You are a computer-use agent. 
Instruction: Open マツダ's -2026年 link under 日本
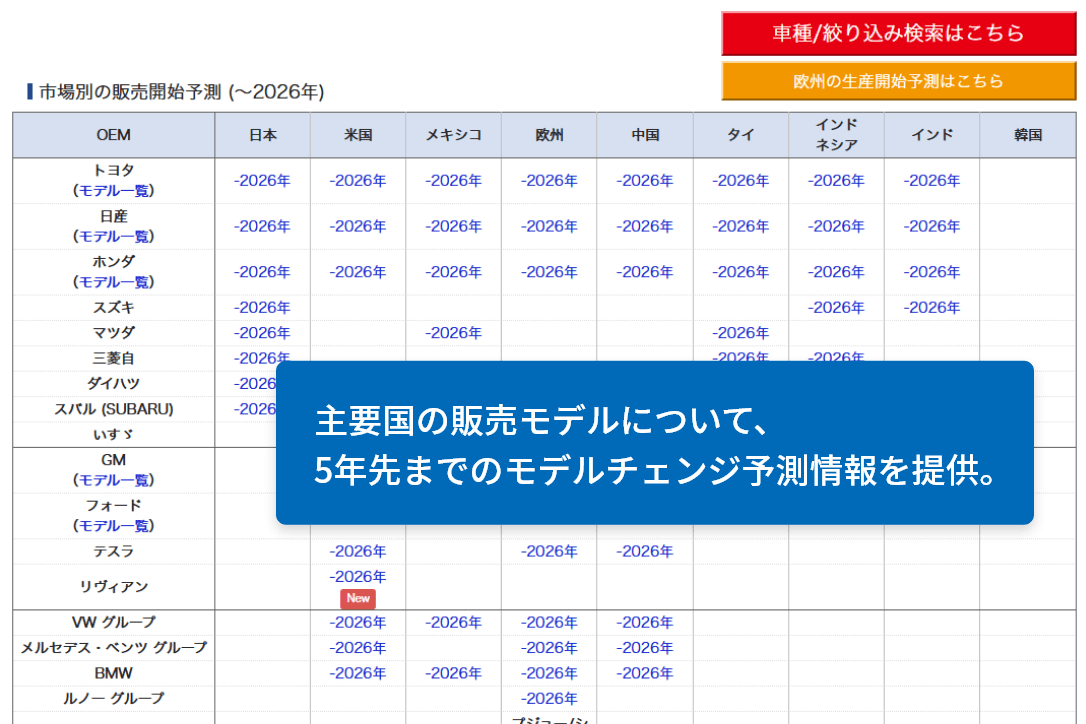262,333
